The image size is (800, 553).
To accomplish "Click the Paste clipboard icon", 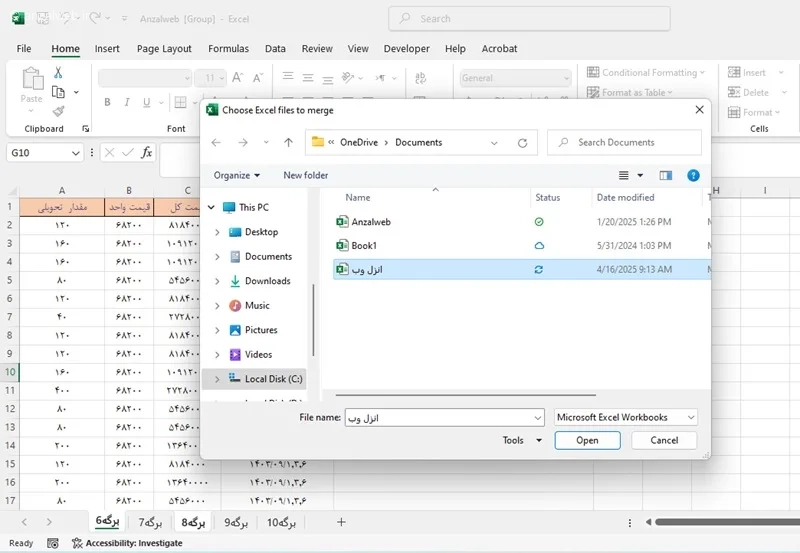I will pyautogui.click(x=32, y=79).
